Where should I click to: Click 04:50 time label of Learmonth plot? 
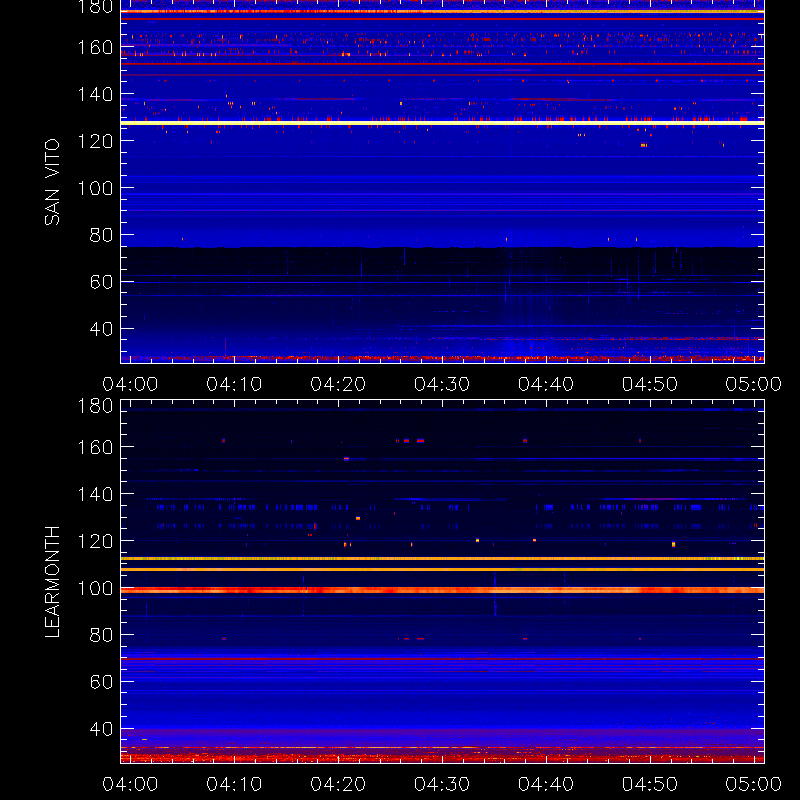649,784
